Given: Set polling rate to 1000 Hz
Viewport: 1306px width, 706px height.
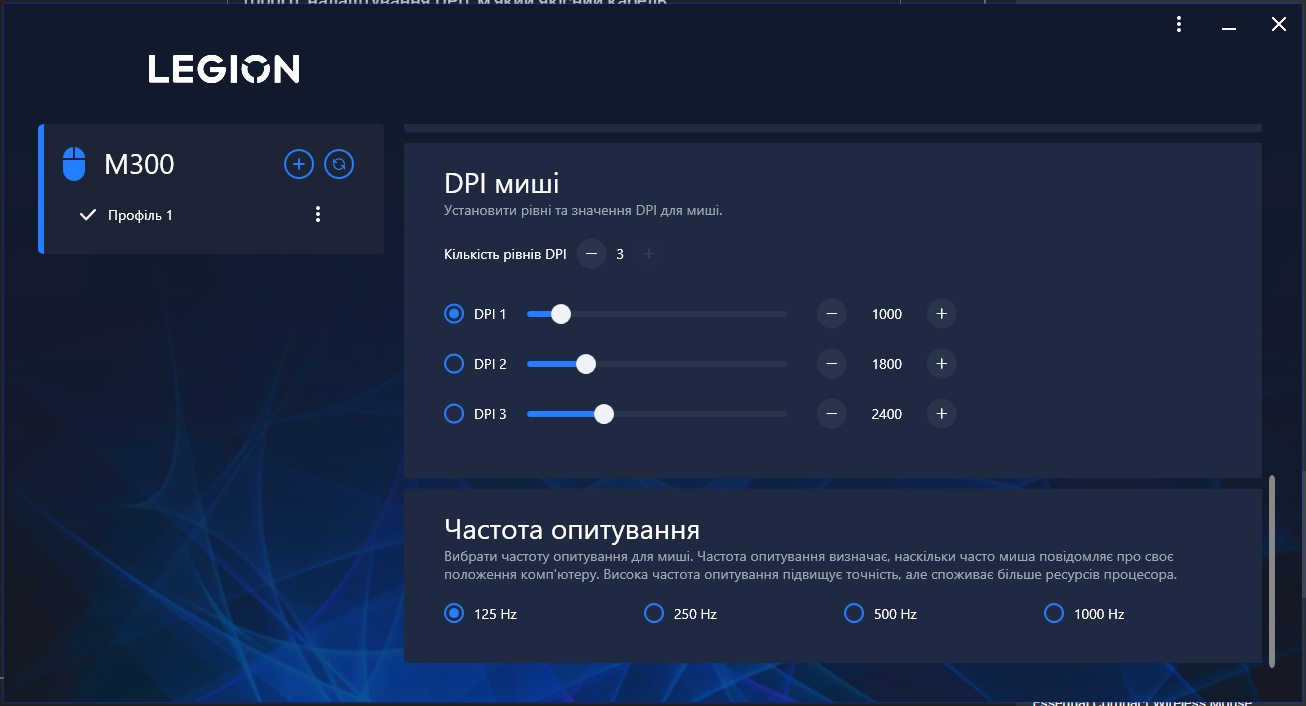Looking at the screenshot, I should [x=1054, y=613].
